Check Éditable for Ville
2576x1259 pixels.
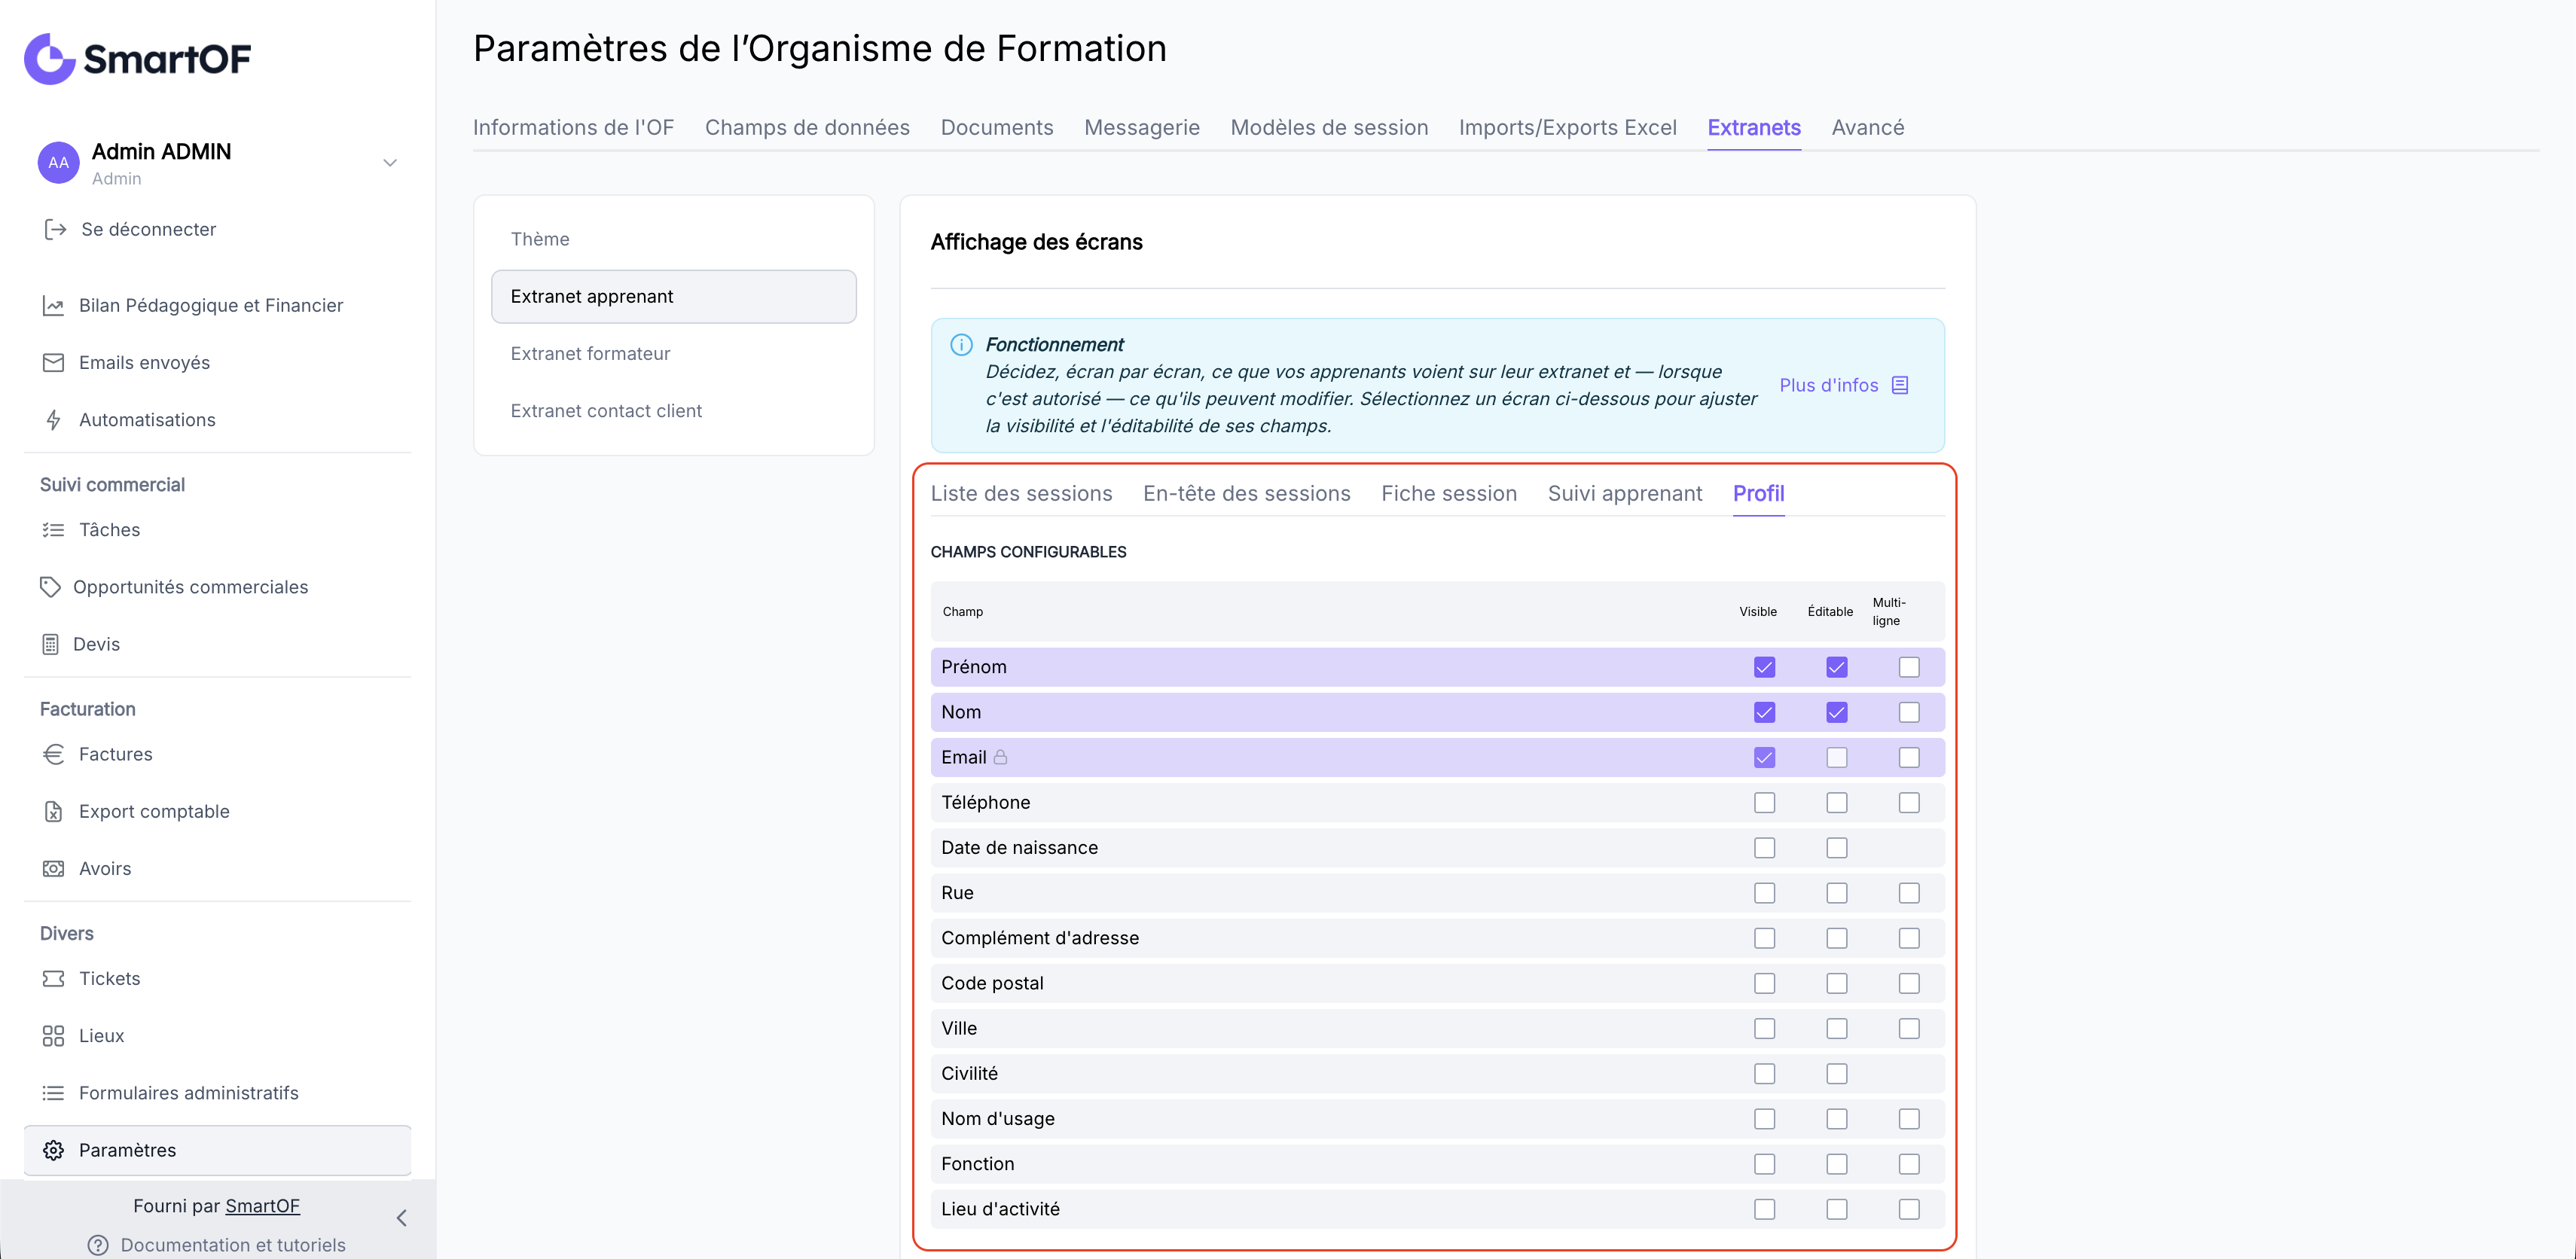pyautogui.click(x=1836, y=1028)
